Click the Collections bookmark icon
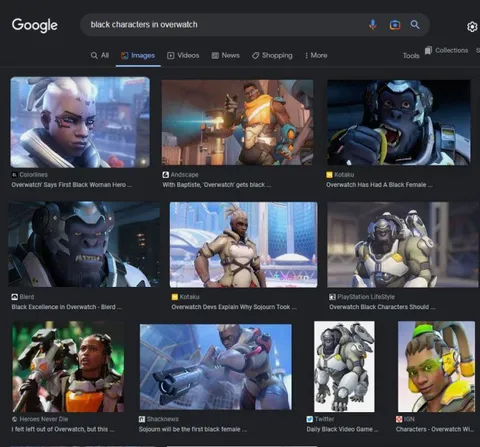 pyautogui.click(x=428, y=50)
